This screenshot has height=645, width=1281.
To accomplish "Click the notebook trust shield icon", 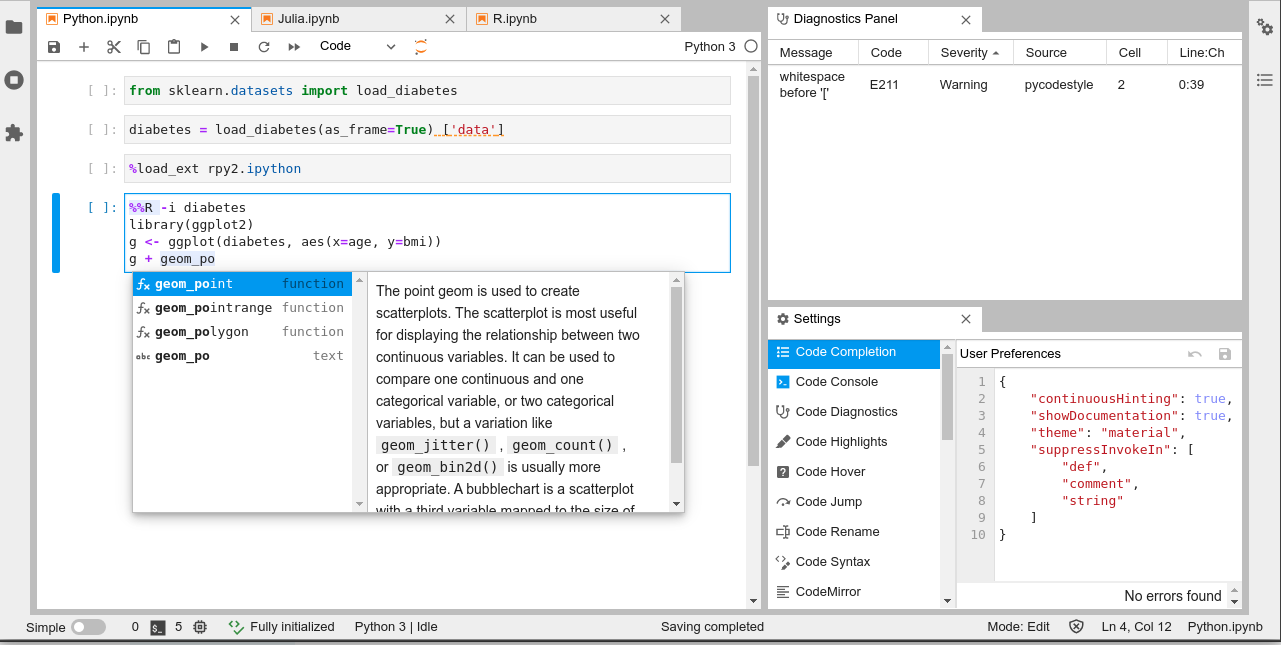I will [1076, 627].
